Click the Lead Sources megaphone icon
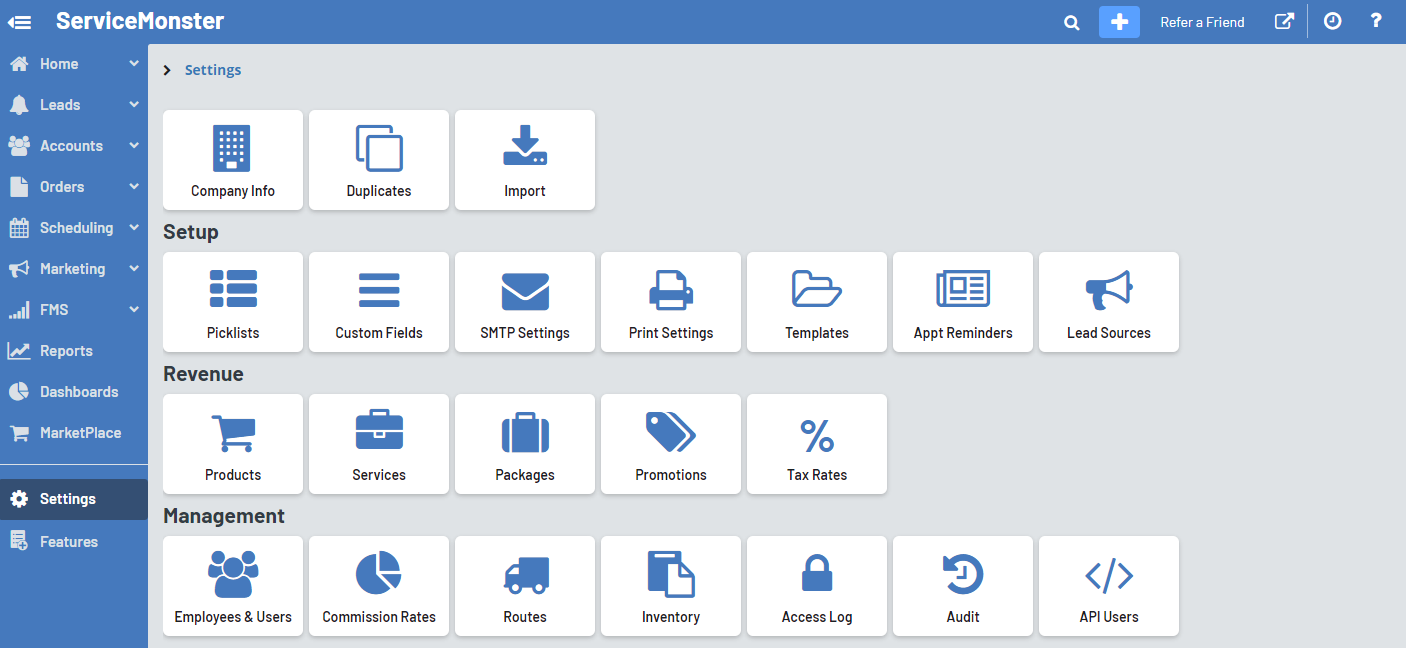1406x648 pixels. tap(1109, 291)
